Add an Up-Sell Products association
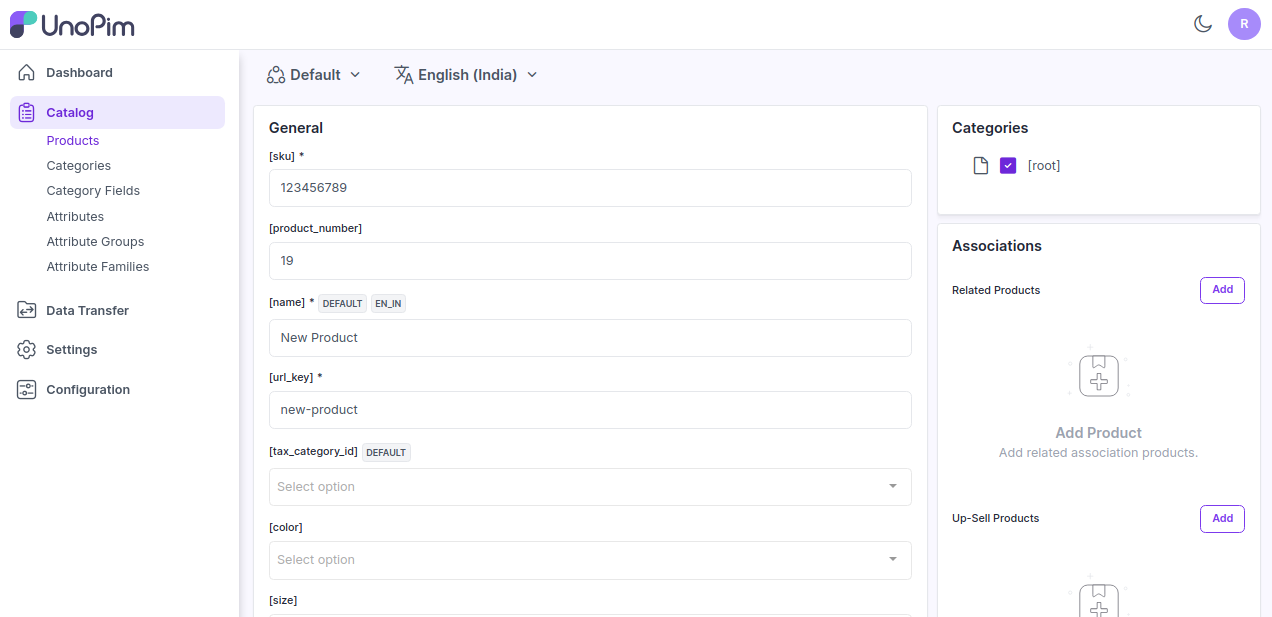Image resolution: width=1272 pixels, height=617 pixels. [1222, 519]
